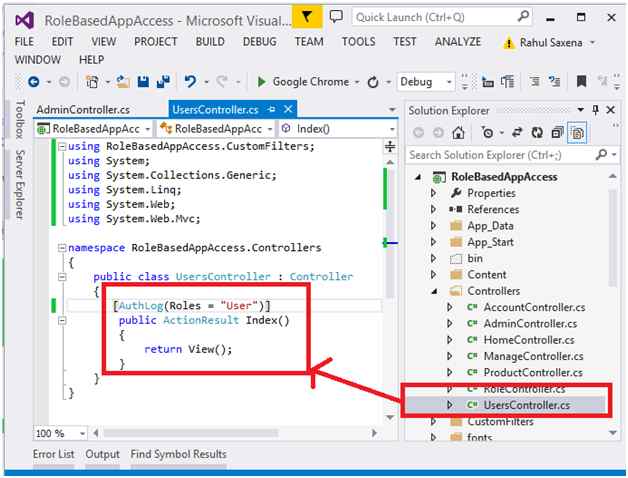The height and width of the screenshot is (478, 628).
Task: Collapse the namespace code region
Action: click(x=62, y=248)
